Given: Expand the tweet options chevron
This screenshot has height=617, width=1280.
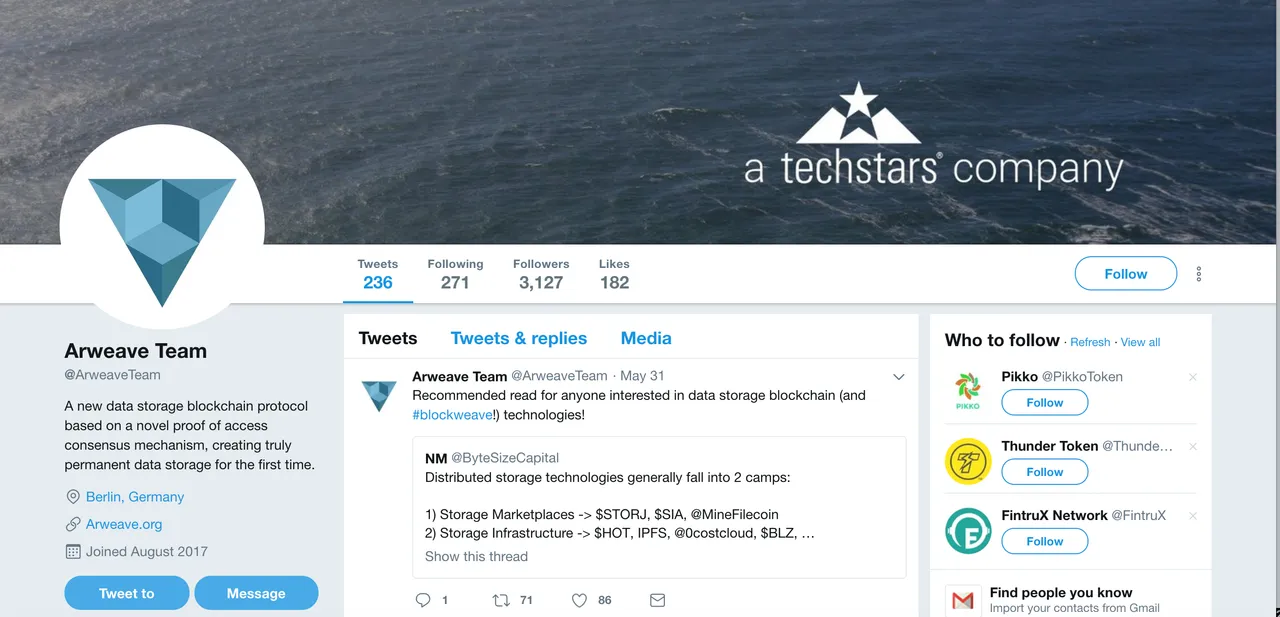Looking at the screenshot, I should (898, 377).
